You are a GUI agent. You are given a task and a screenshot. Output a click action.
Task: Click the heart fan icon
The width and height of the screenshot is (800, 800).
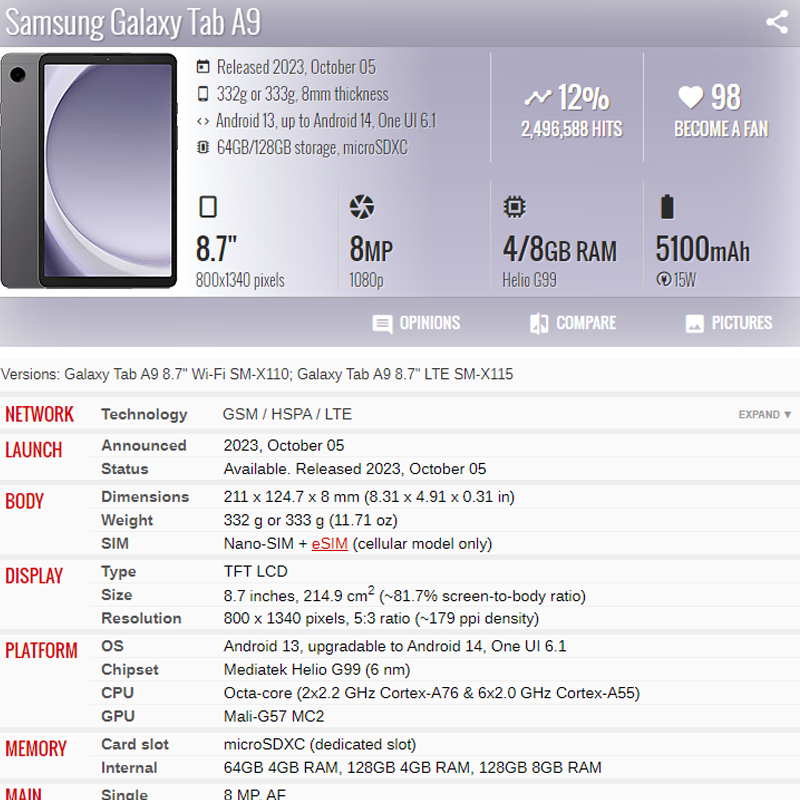pyautogui.click(x=690, y=97)
